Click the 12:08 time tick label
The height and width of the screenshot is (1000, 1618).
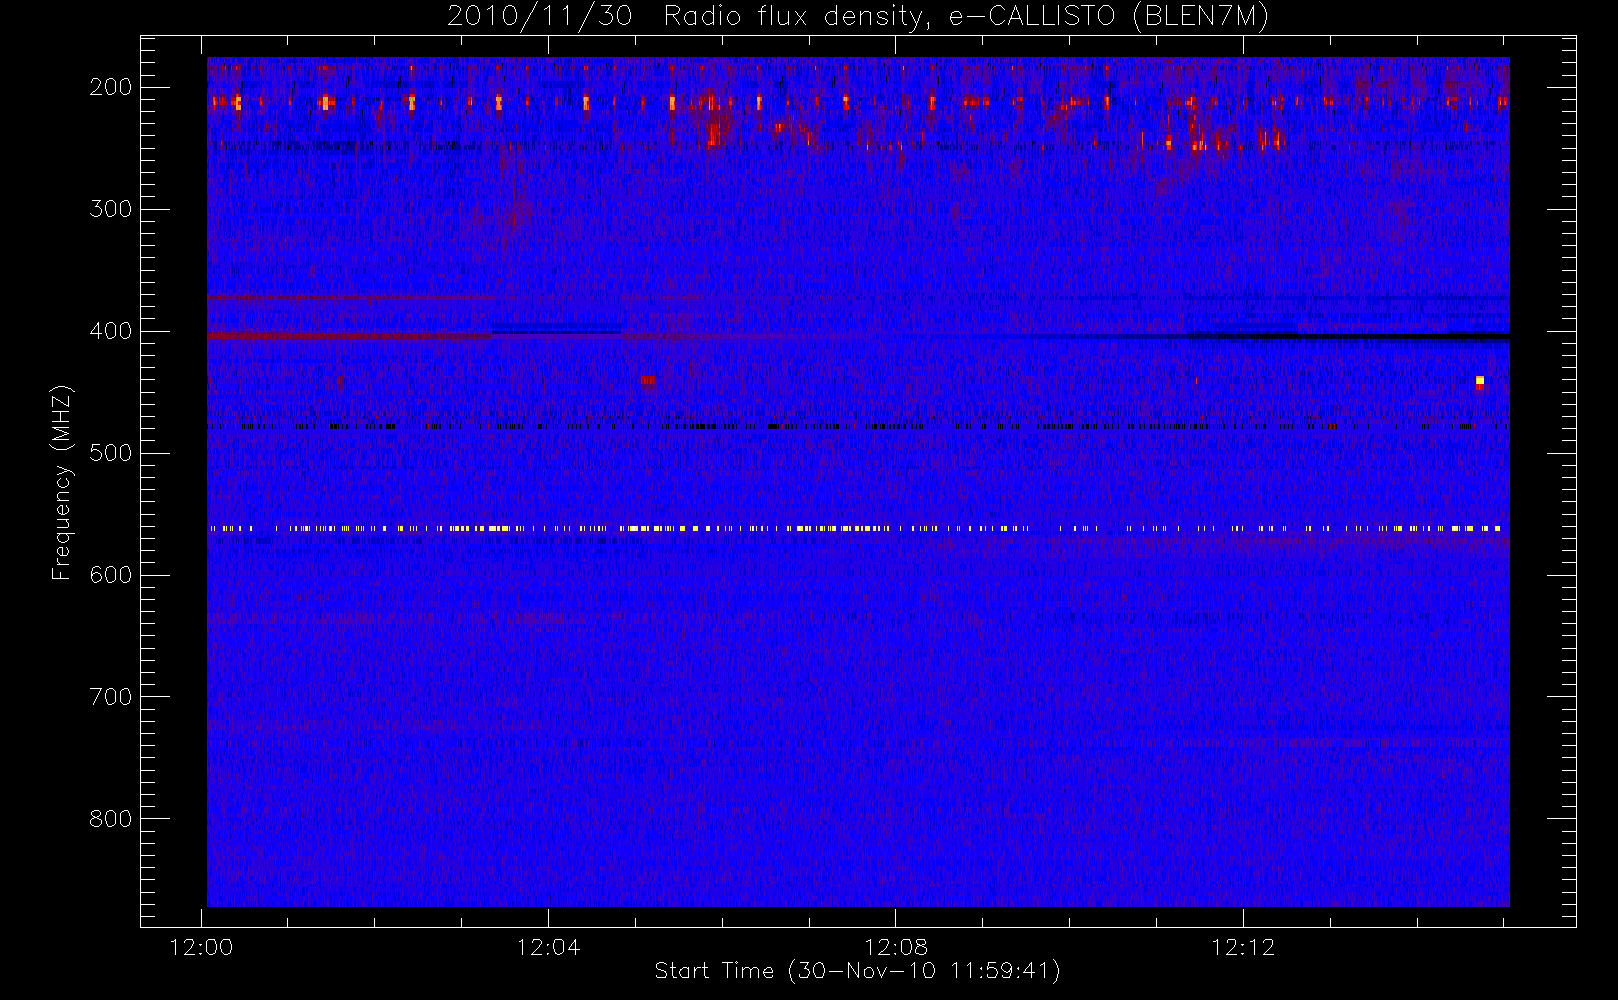point(896,947)
